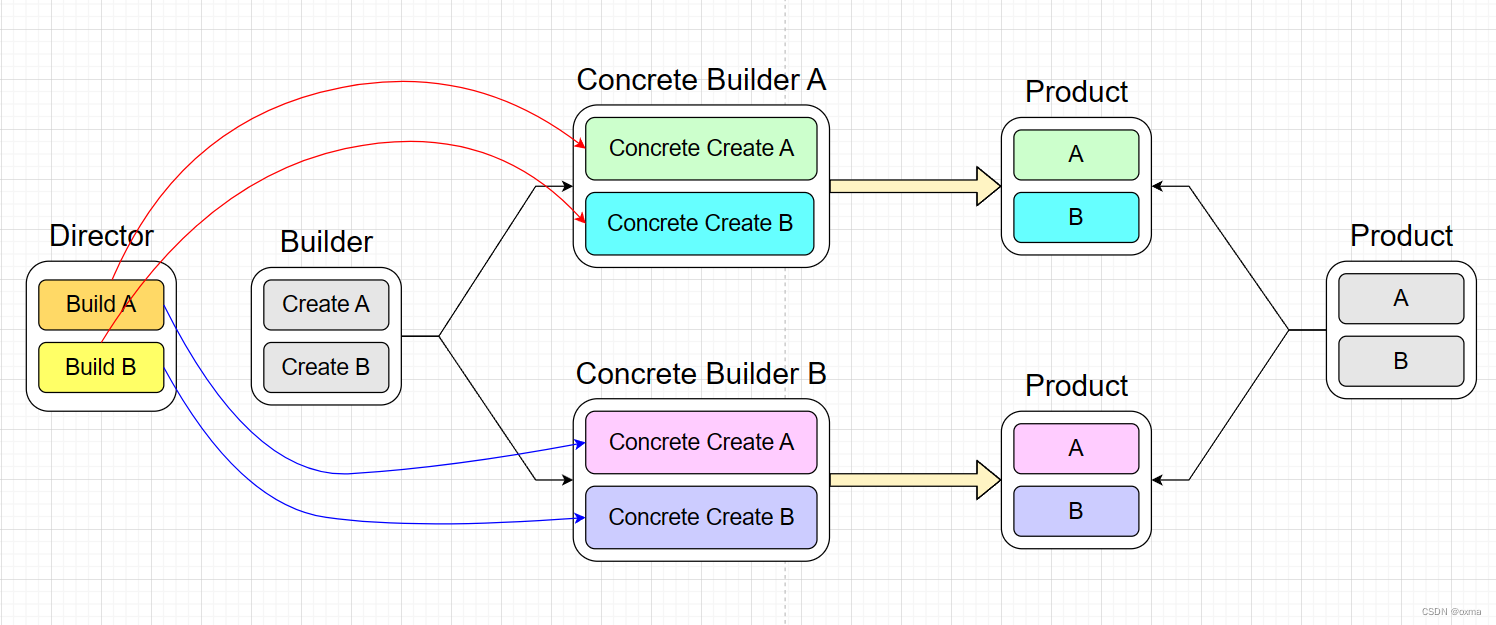This screenshot has width=1496, height=625.
Task: Select the lavender Concrete Create B box
Action: (701, 517)
